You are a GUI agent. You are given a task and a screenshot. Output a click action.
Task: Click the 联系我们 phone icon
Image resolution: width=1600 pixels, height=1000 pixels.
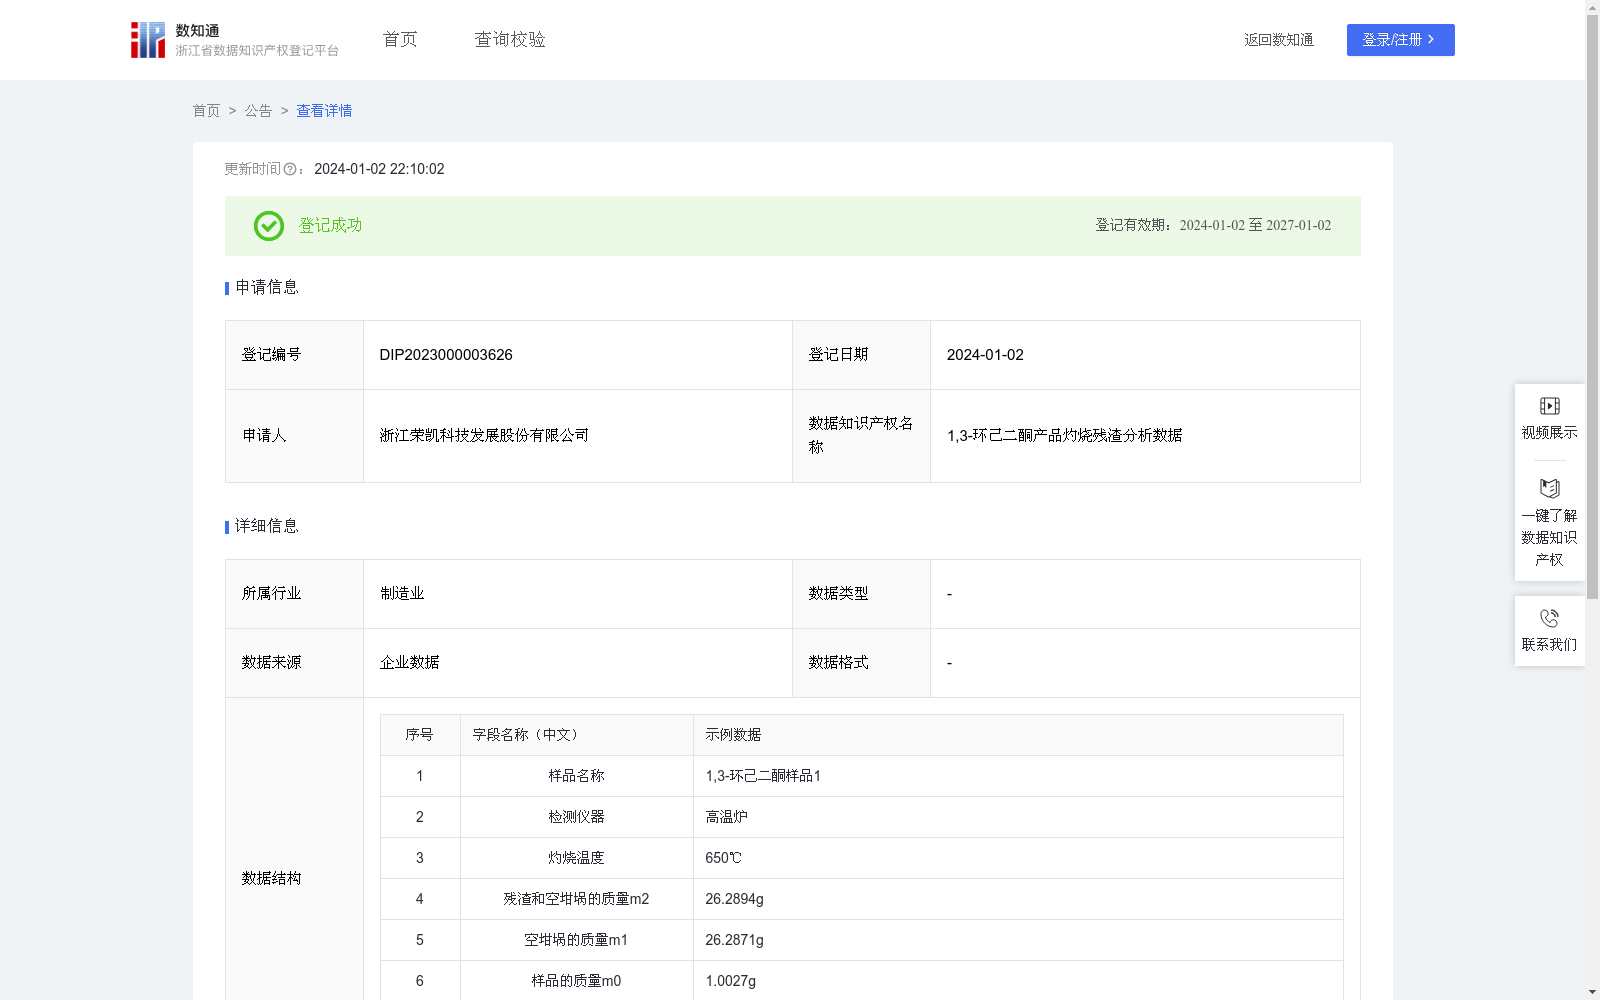click(1549, 618)
